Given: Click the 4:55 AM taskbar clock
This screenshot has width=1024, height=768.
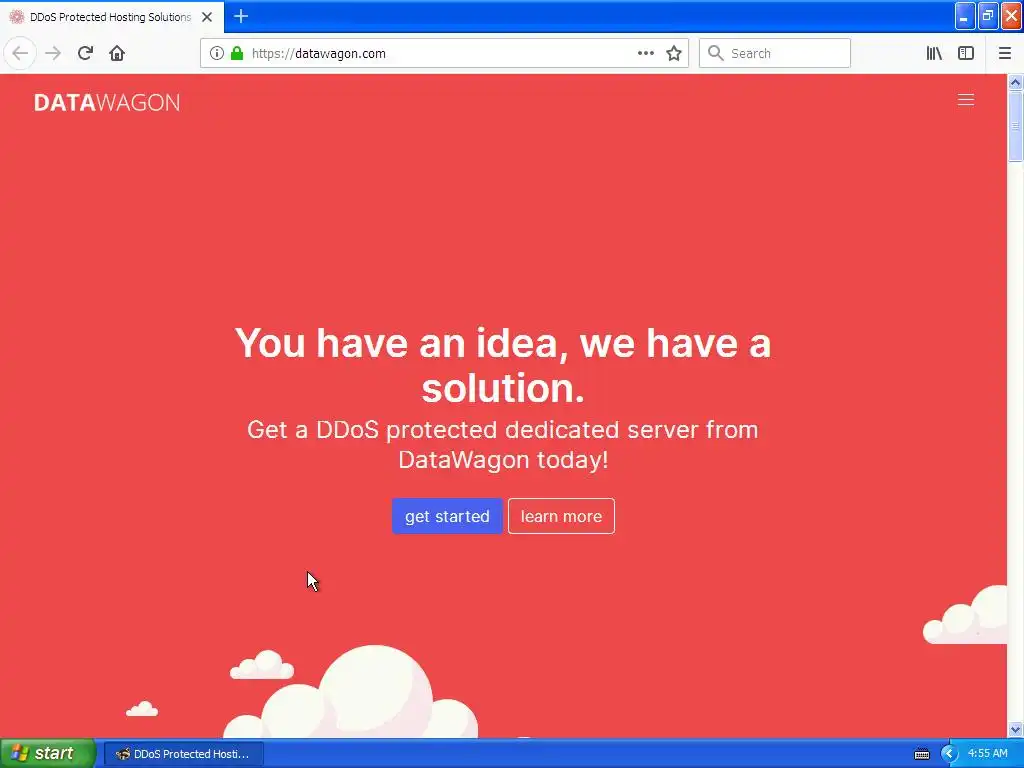Looking at the screenshot, I should tap(987, 754).
